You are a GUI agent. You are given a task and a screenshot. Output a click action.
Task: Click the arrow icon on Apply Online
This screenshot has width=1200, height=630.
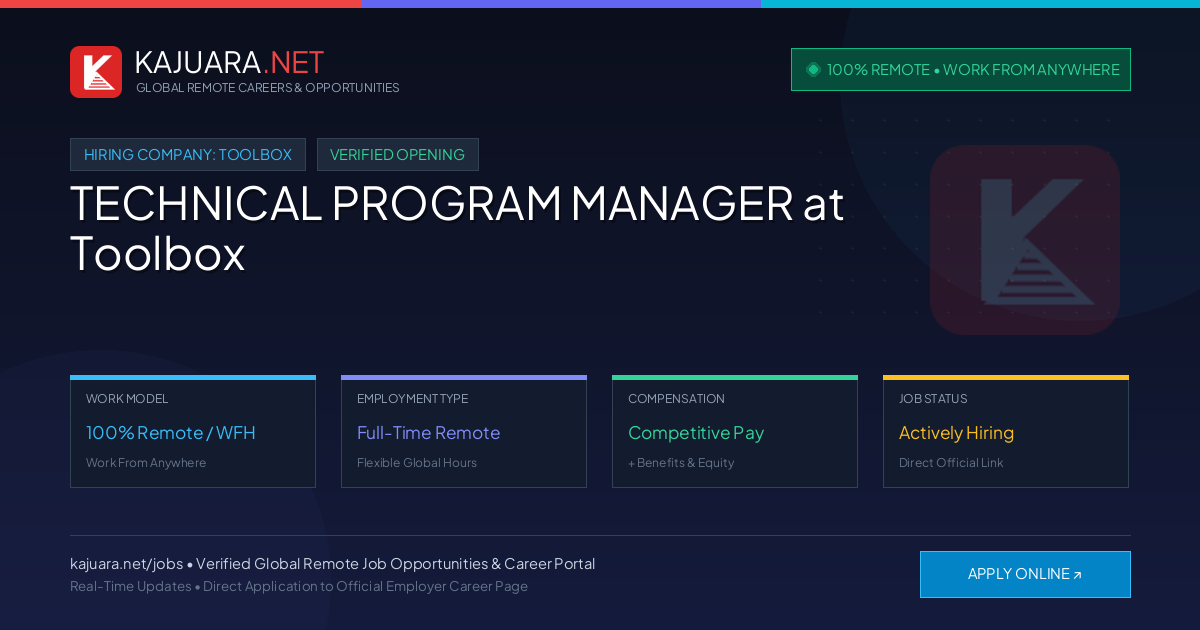[x=1077, y=575]
